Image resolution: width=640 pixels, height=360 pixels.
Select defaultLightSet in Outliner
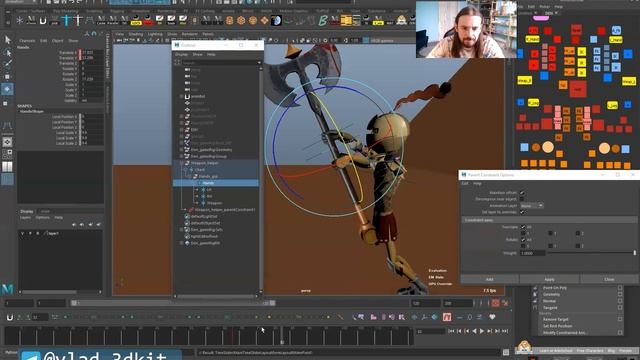point(204,216)
